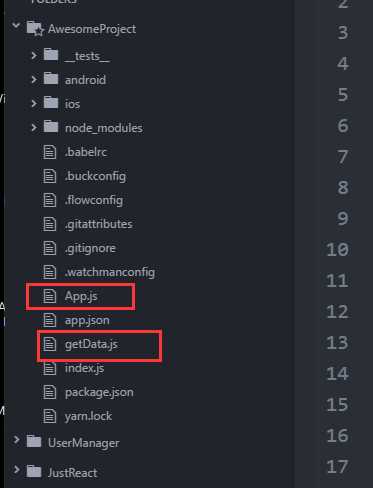The height and width of the screenshot is (488, 373).
Task: Click the UserManager folder icon
Action: point(34,442)
